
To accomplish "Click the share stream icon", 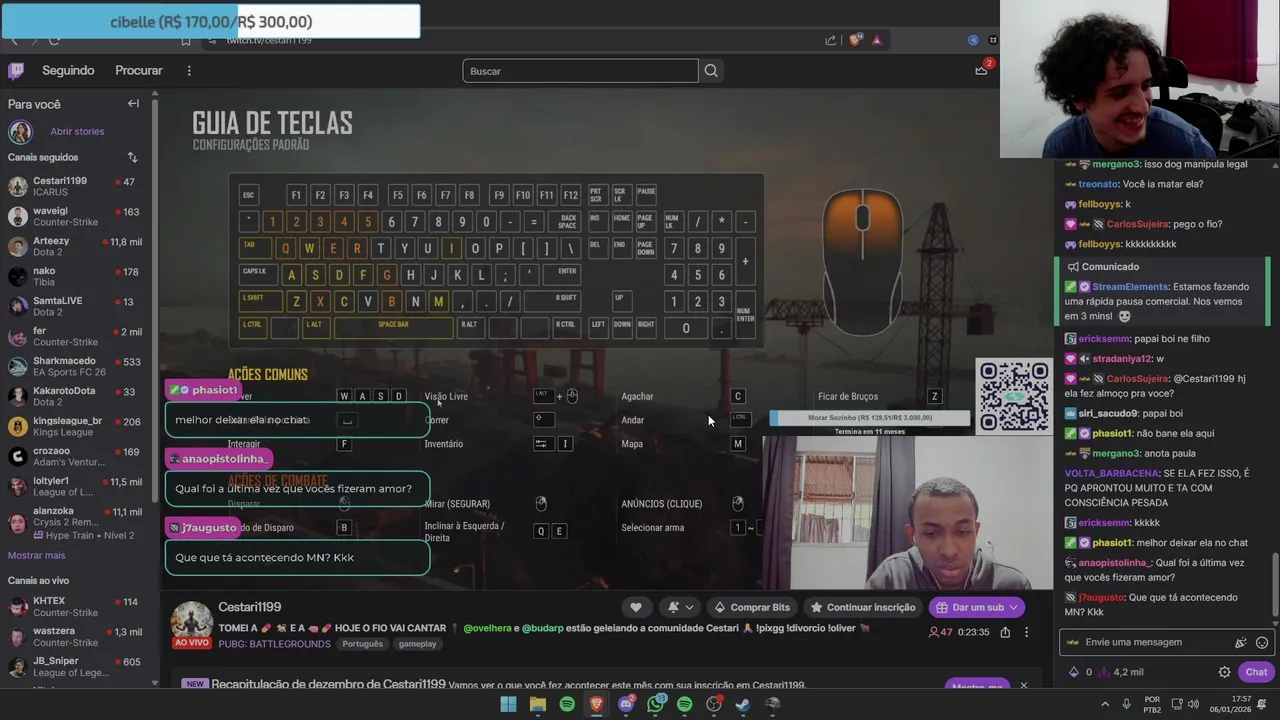I will 1005,632.
